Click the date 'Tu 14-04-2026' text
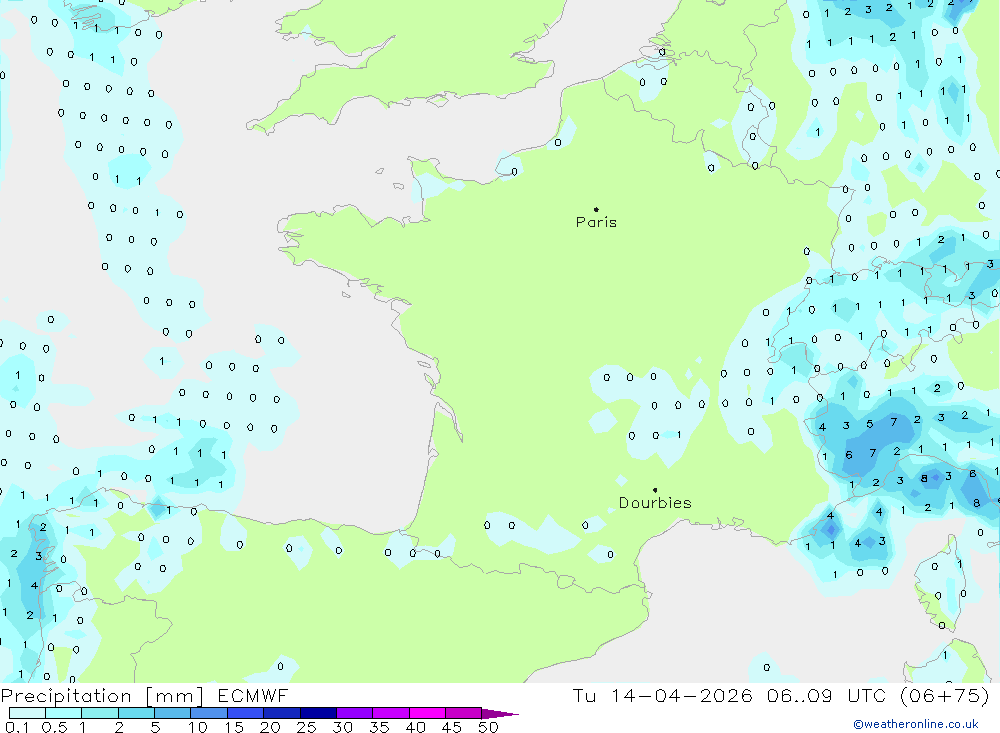This screenshot has width=1000, height=733. pyautogui.click(x=663, y=695)
